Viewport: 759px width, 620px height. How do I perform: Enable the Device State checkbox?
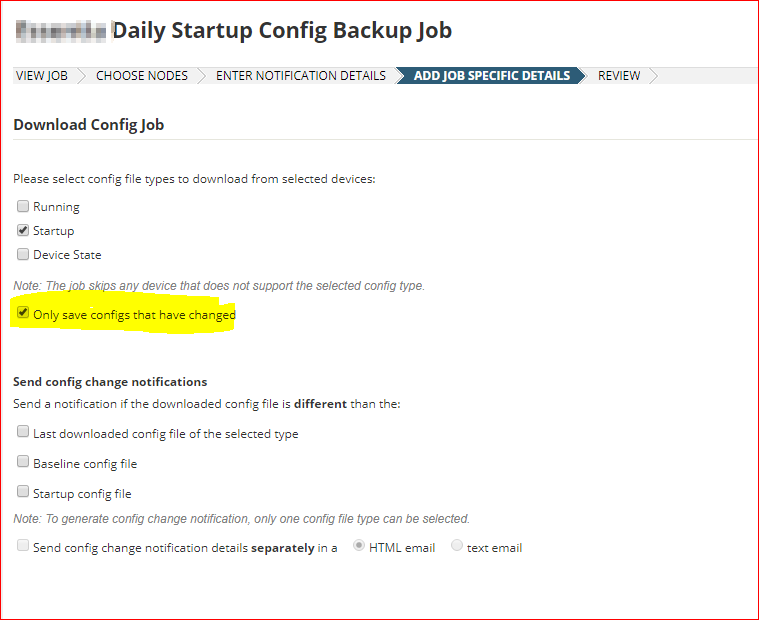[23, 254]
